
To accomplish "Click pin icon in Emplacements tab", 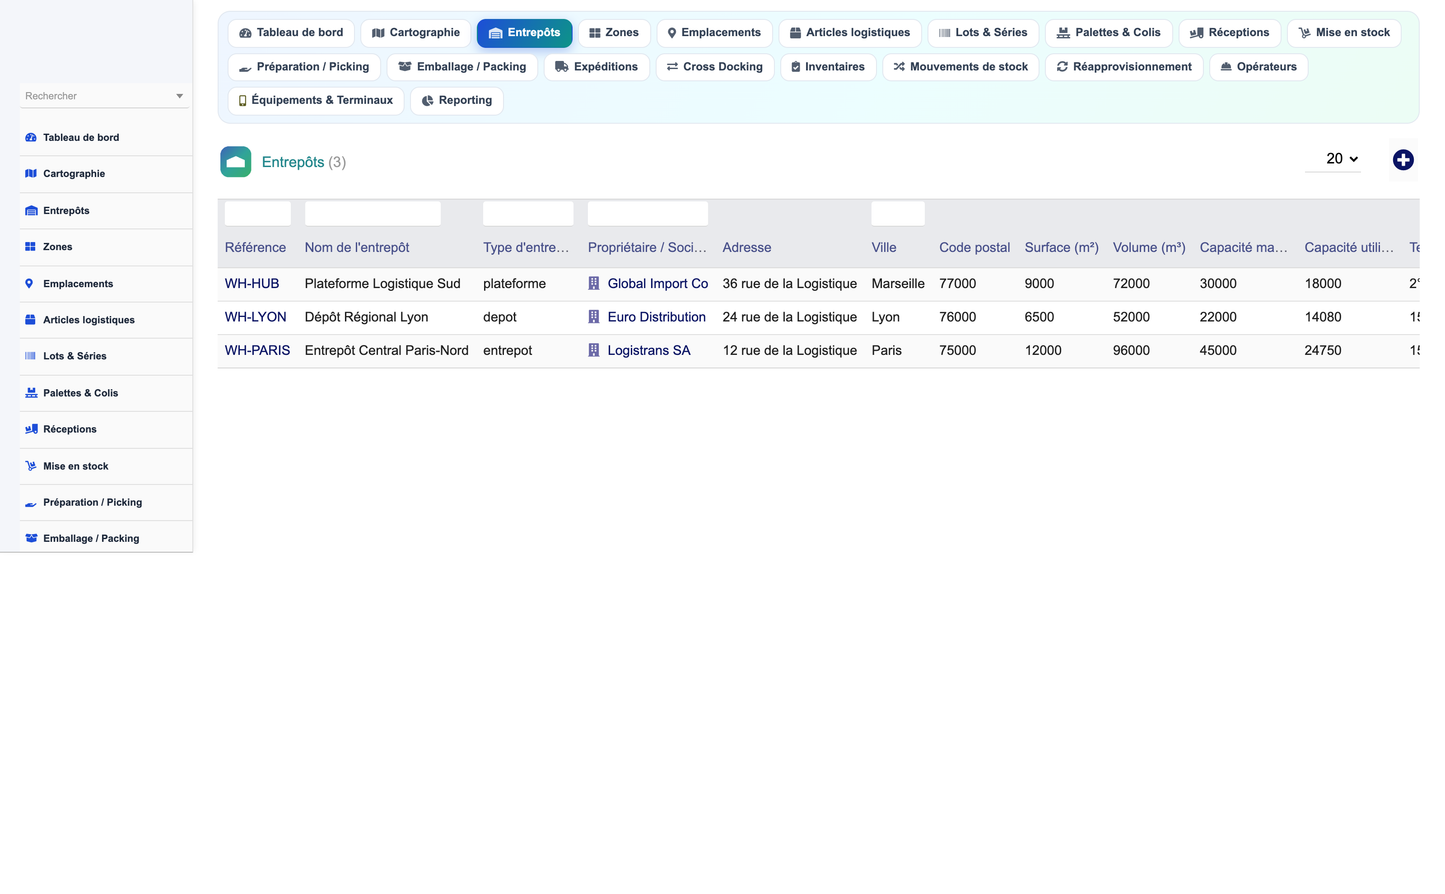I will pyautogui.click(x=672, y=33).
